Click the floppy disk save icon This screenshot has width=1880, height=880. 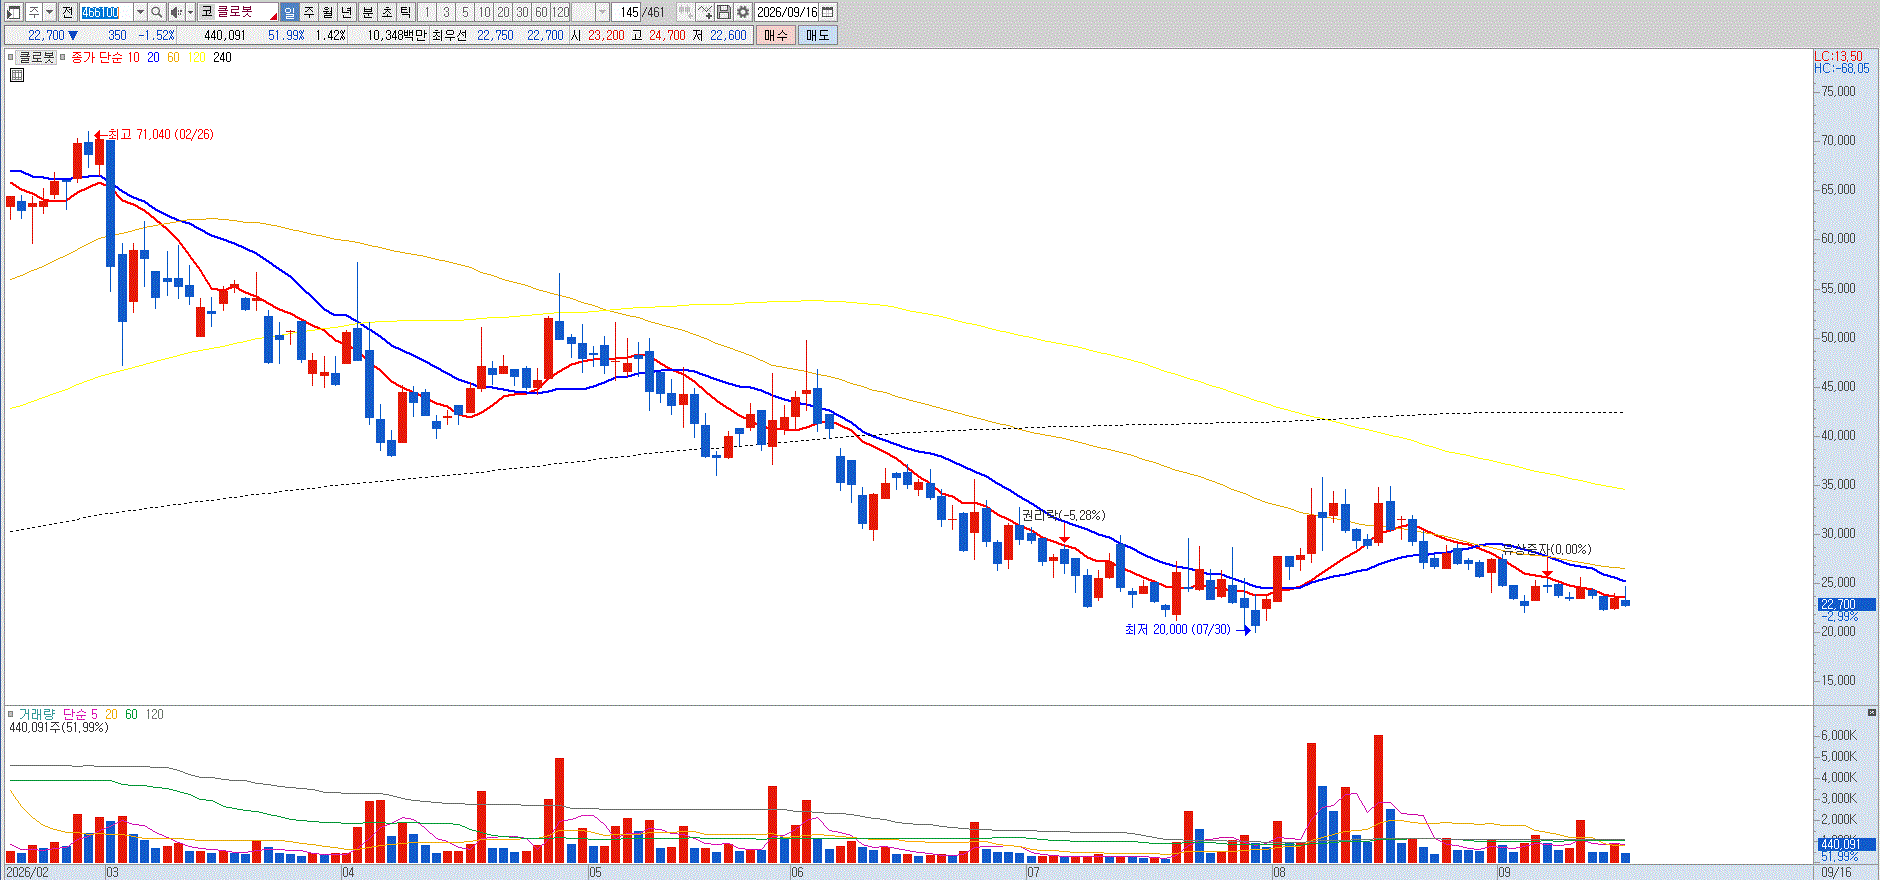click(x=724, y=12)
